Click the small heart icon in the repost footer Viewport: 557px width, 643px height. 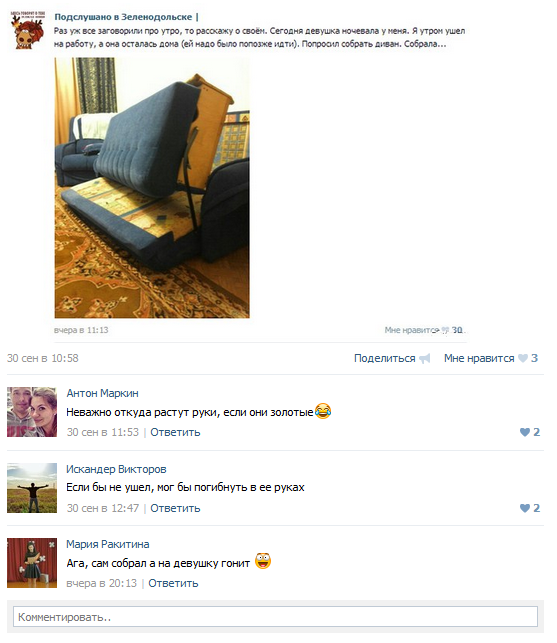click(445, 330)
